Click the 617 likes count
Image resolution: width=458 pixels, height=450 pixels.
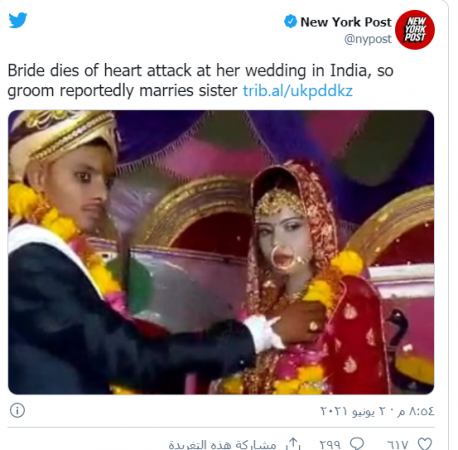(397, 444)
